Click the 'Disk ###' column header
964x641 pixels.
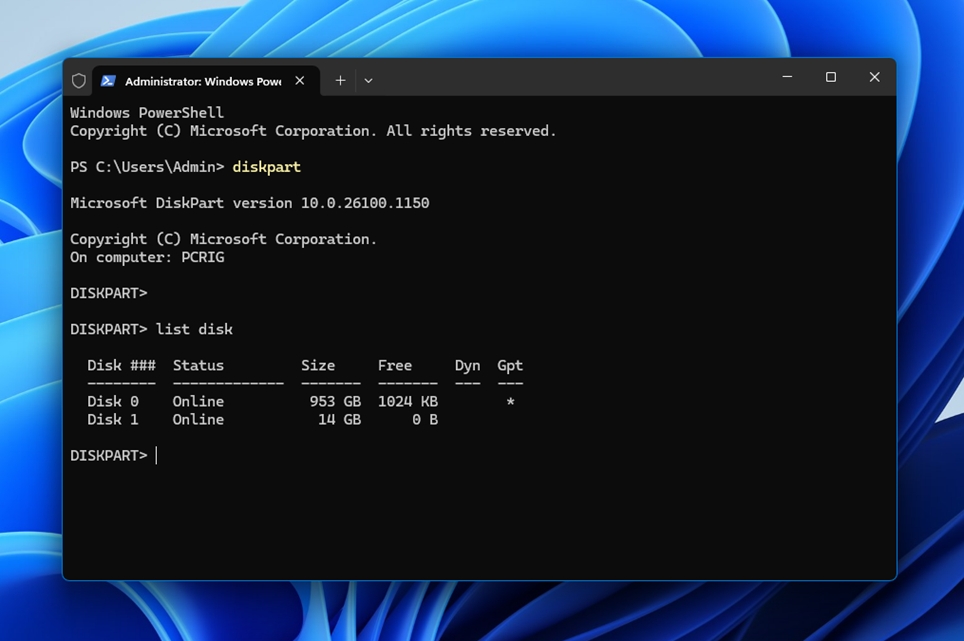[x=121, y=366]
